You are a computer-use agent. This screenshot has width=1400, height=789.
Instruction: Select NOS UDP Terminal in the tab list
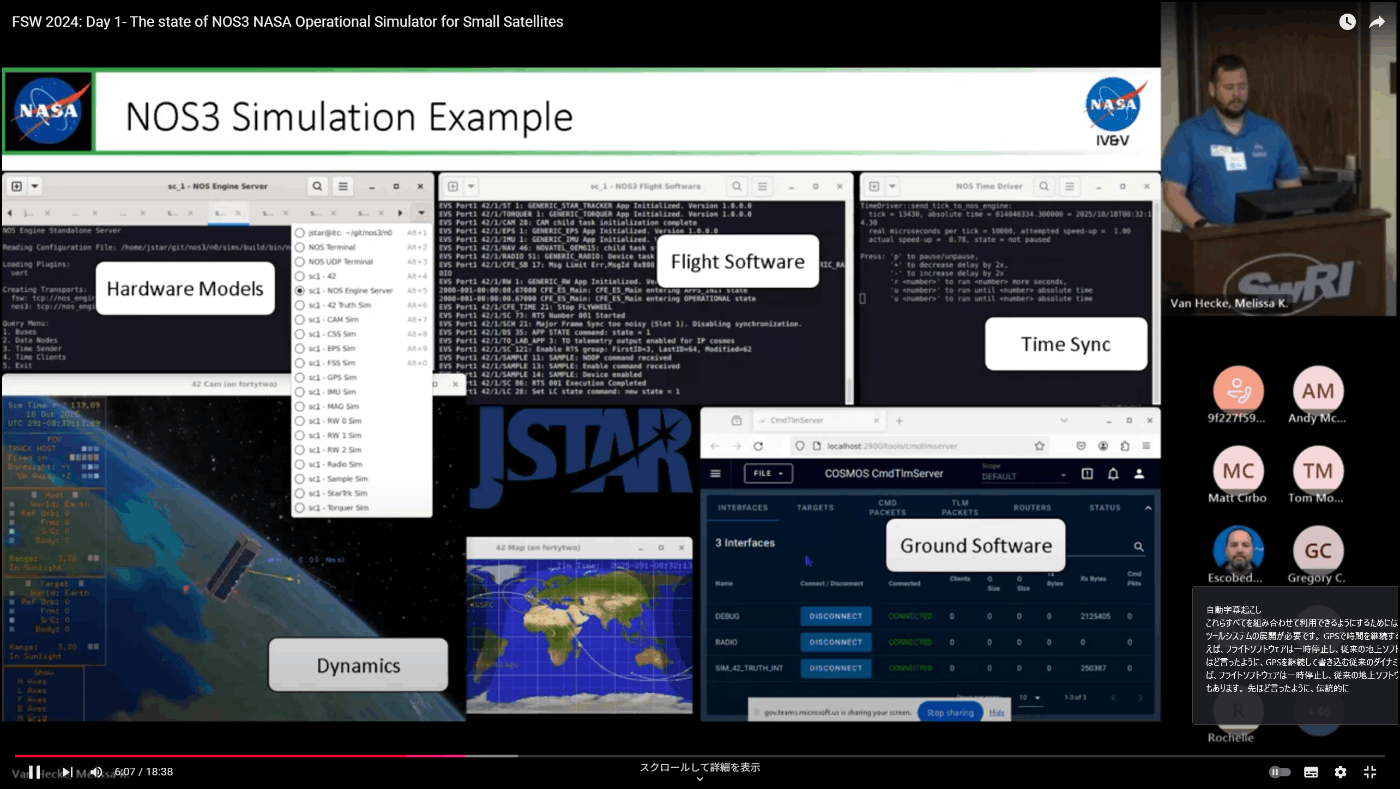(x=361, y=261)
